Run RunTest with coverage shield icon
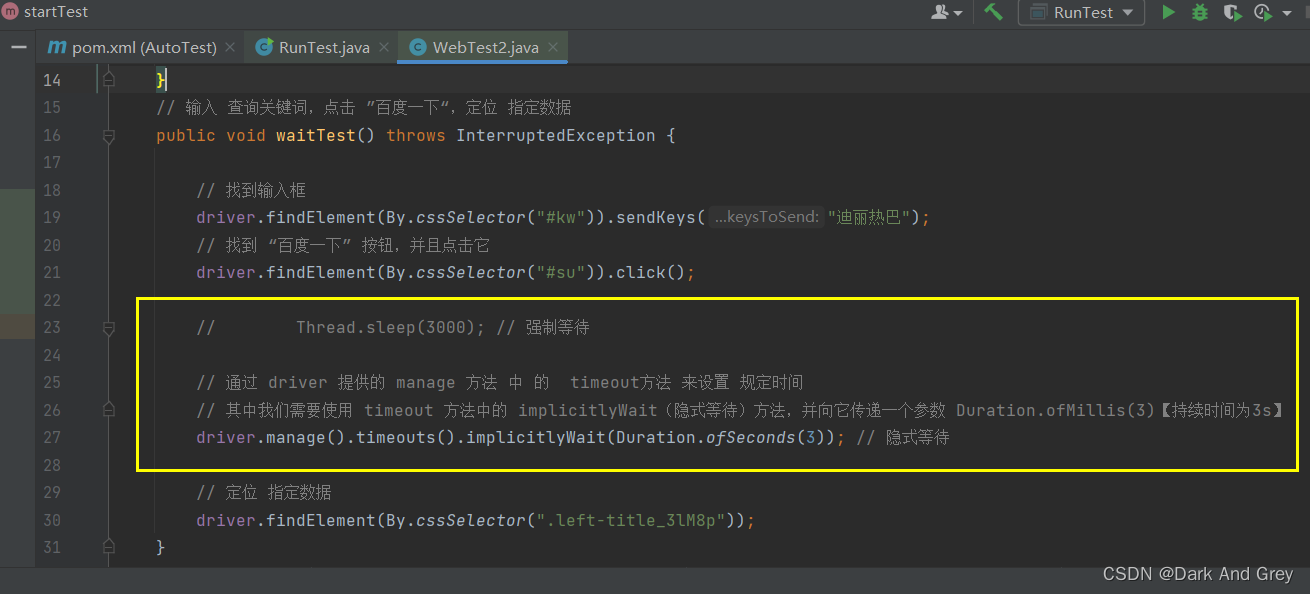 tap(1232, 13)
